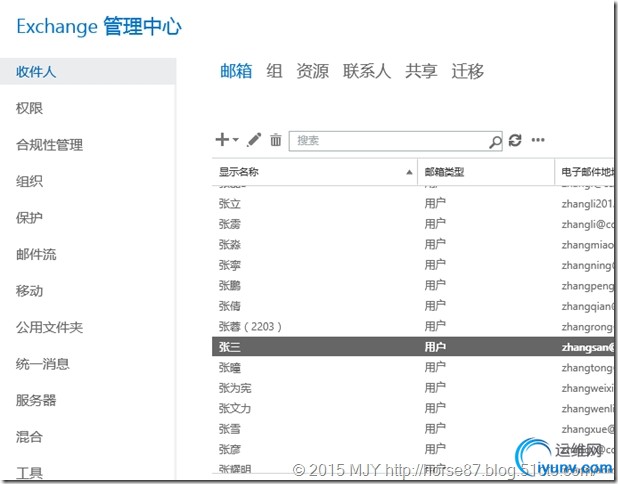The image size is (618, 484).
Task: Select the 张文力 mailbox row
Action: point(413,409)
